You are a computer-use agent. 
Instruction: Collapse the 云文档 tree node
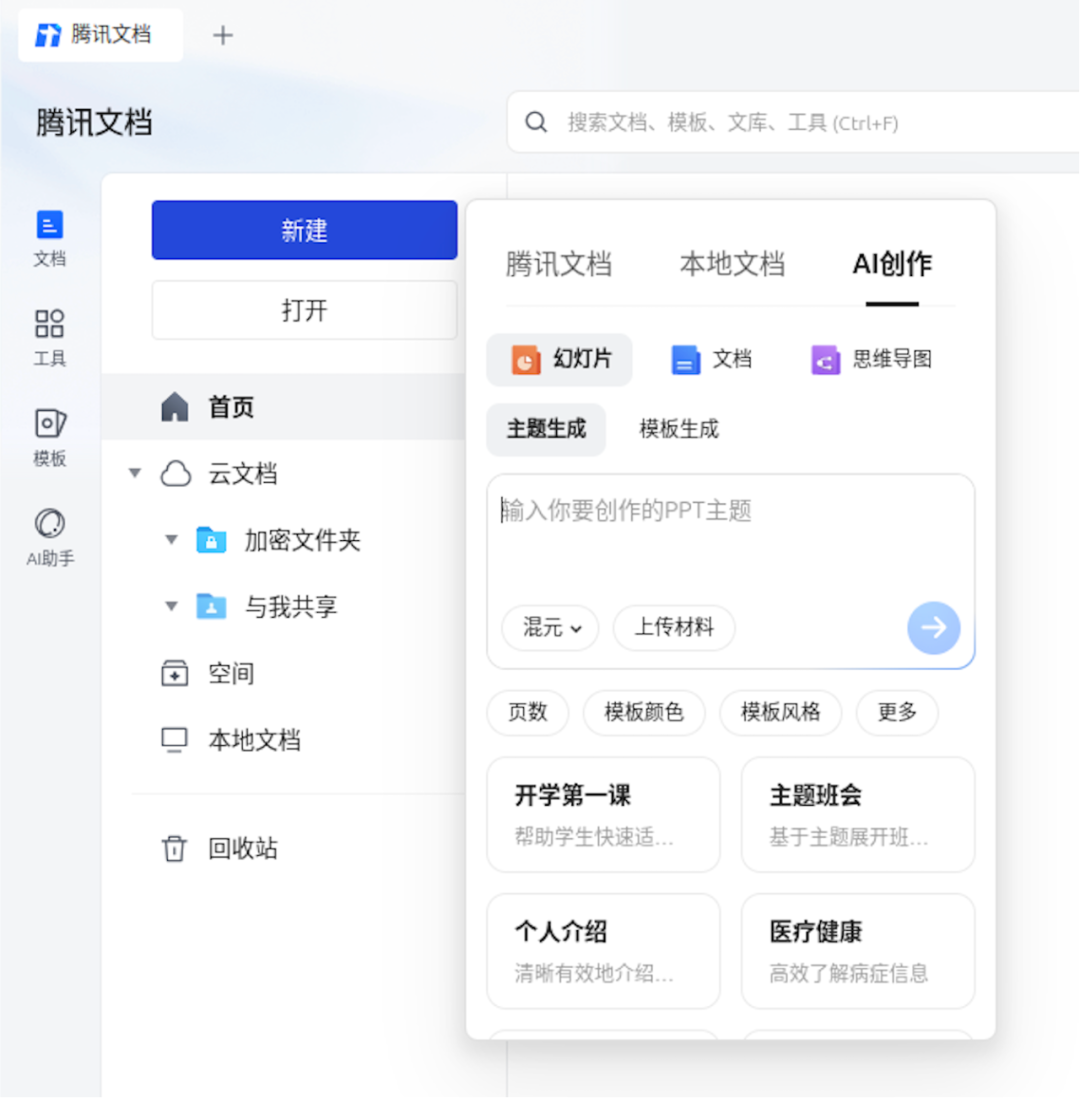[x=135, y=473]
